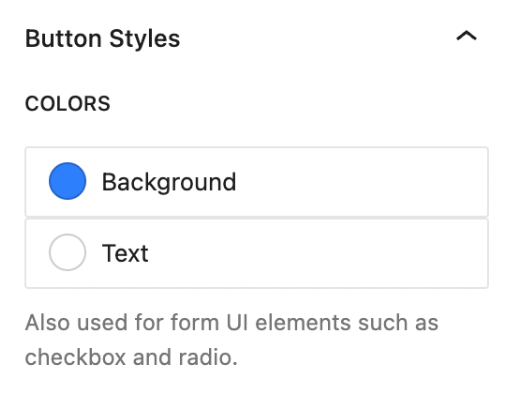Open Background color picker dropdown
513x398 pixels.
point(257,182)
